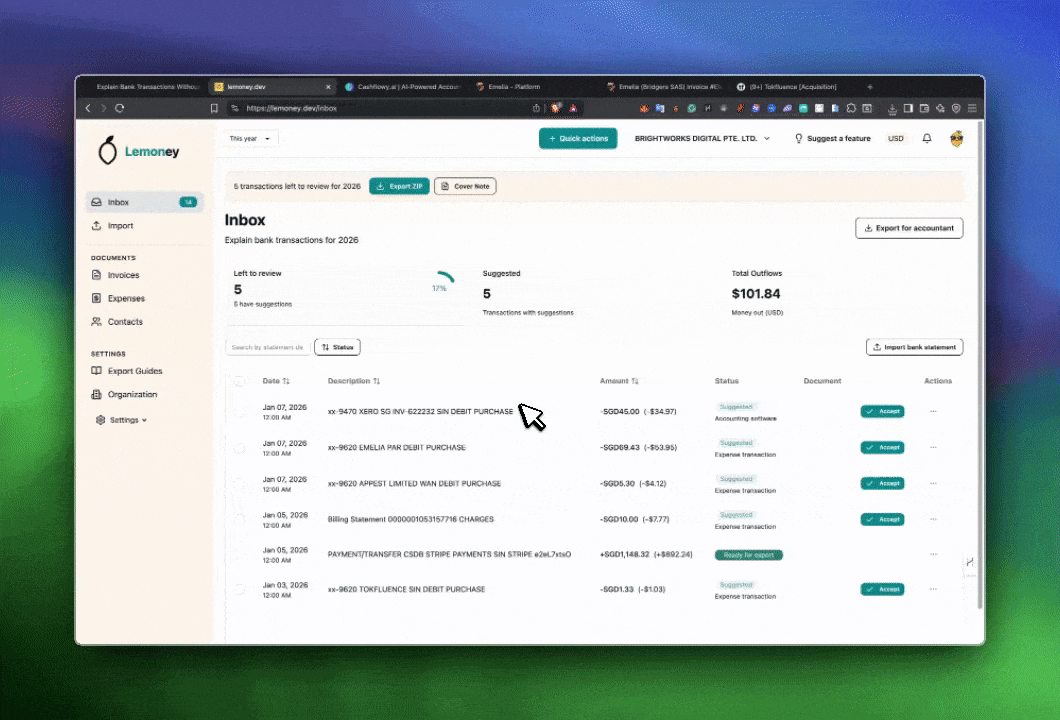Switch to the Emelia – Platform browser tab
Image resolution: width=1060 pixels, height=720 pixels.
pyautogui.click(x=515, y=87)
